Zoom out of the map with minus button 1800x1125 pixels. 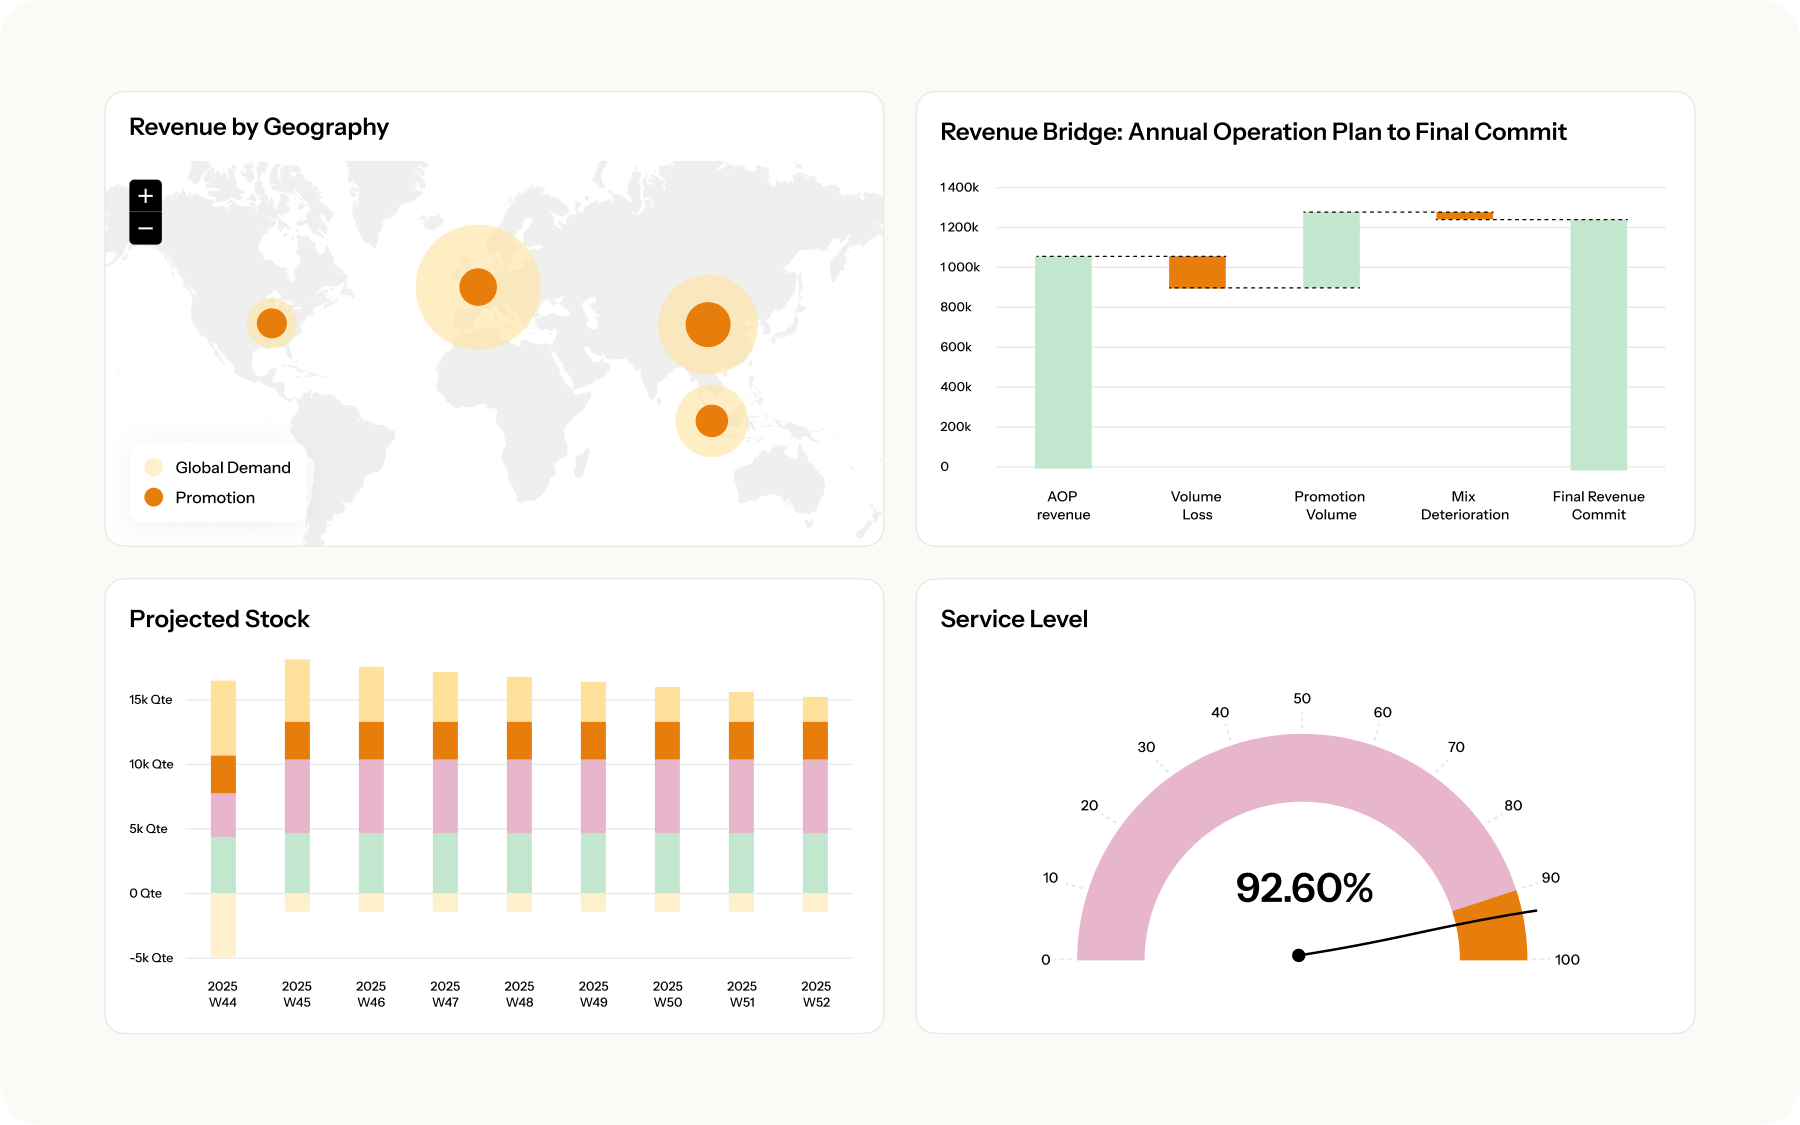point(145,229)
